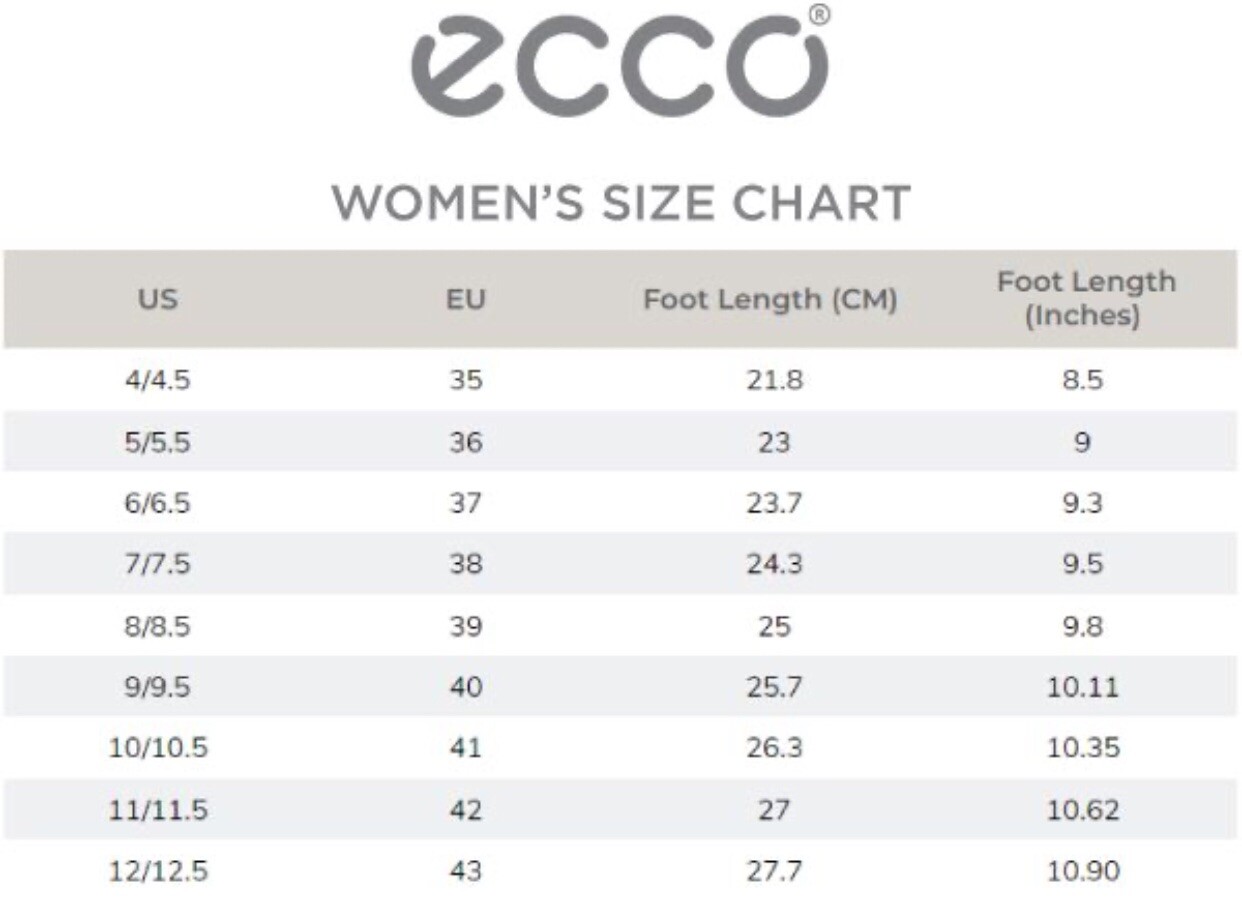
Task: Click US size 10/10.5 cell
Action: pos(158,748)
